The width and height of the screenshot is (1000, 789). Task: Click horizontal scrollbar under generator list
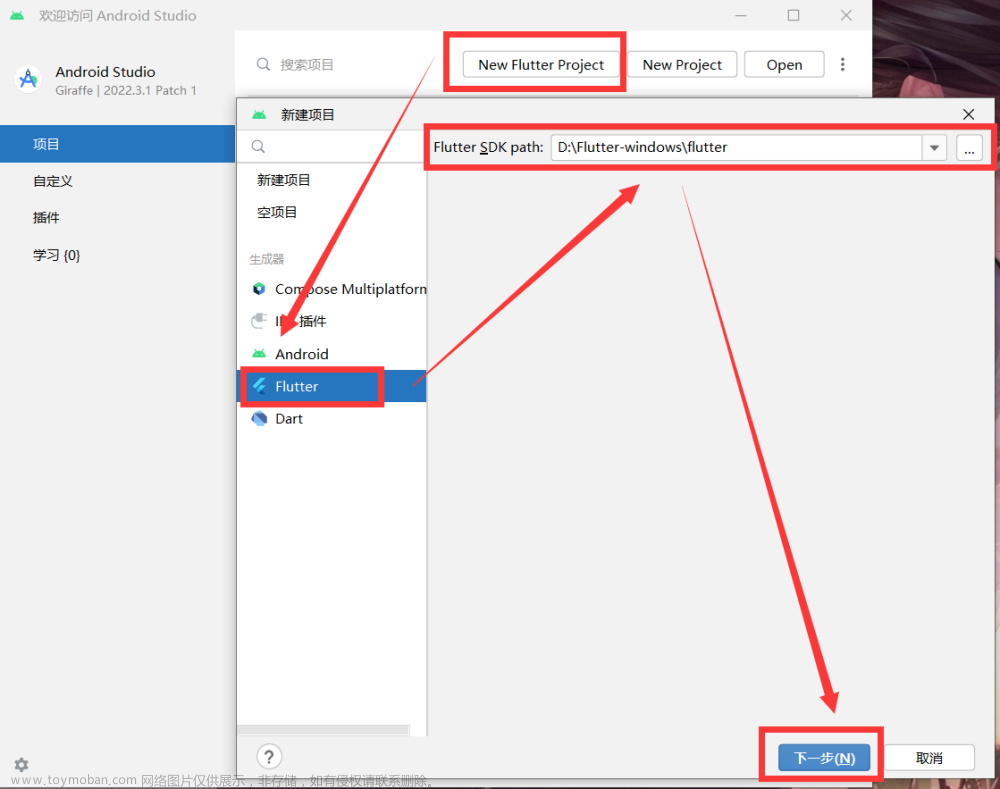(323, 729)
